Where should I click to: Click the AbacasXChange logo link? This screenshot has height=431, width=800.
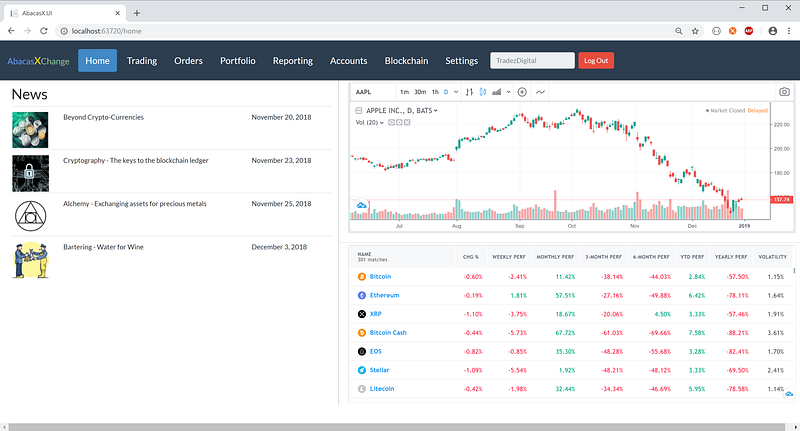pos(38,61)
